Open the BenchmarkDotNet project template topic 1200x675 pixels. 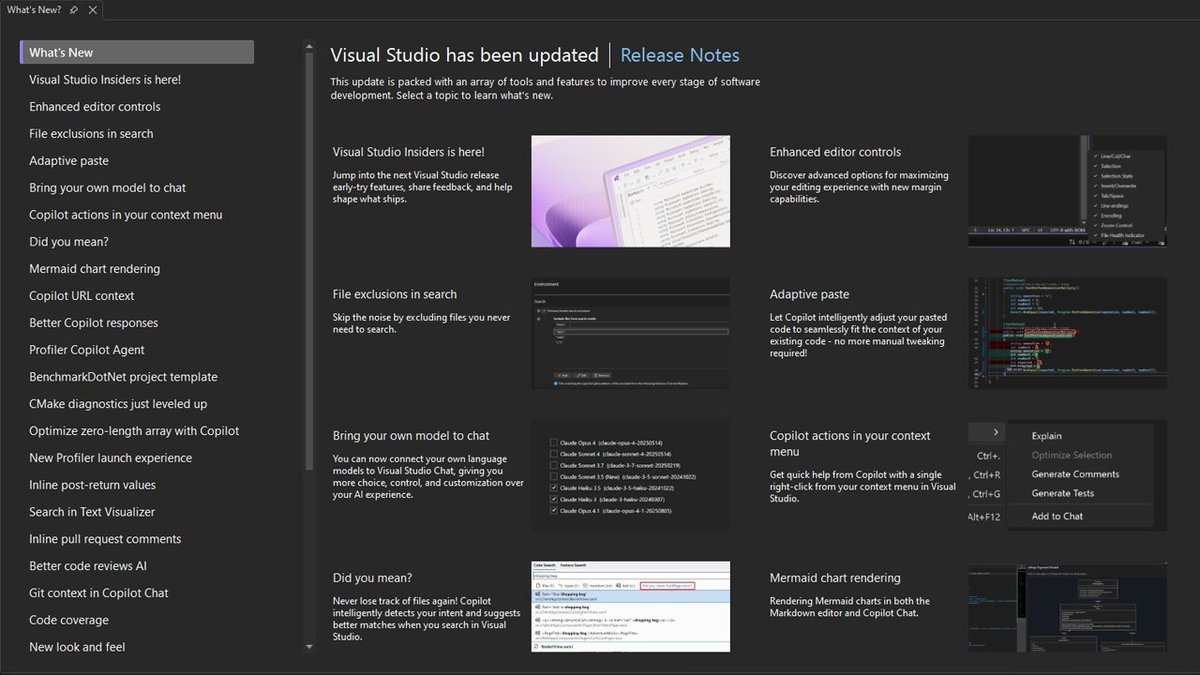pyautogui.click(x=123, y=376)
